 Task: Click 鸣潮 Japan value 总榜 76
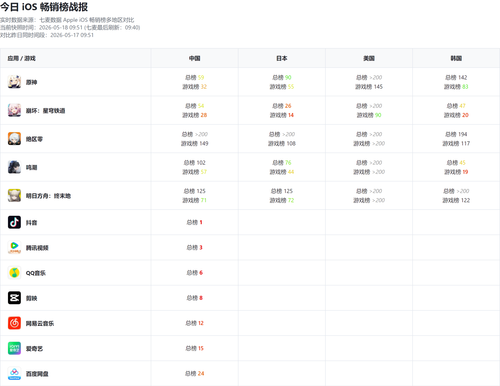tap(282, 163)
